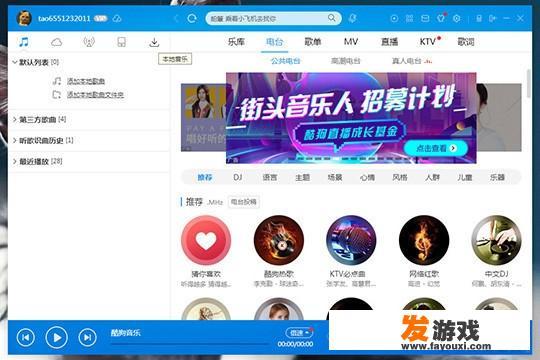Play the previous track
Viewport: 540px width, 360px height.
pyautogui.click(x=26, y=337)
